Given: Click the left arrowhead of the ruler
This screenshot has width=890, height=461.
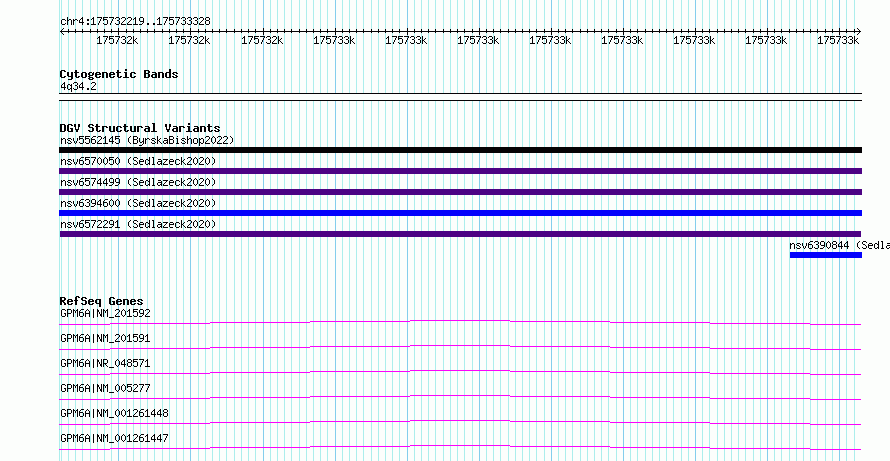Looking at the screenshot, I should pyautogui.click(x=62, y=32).
